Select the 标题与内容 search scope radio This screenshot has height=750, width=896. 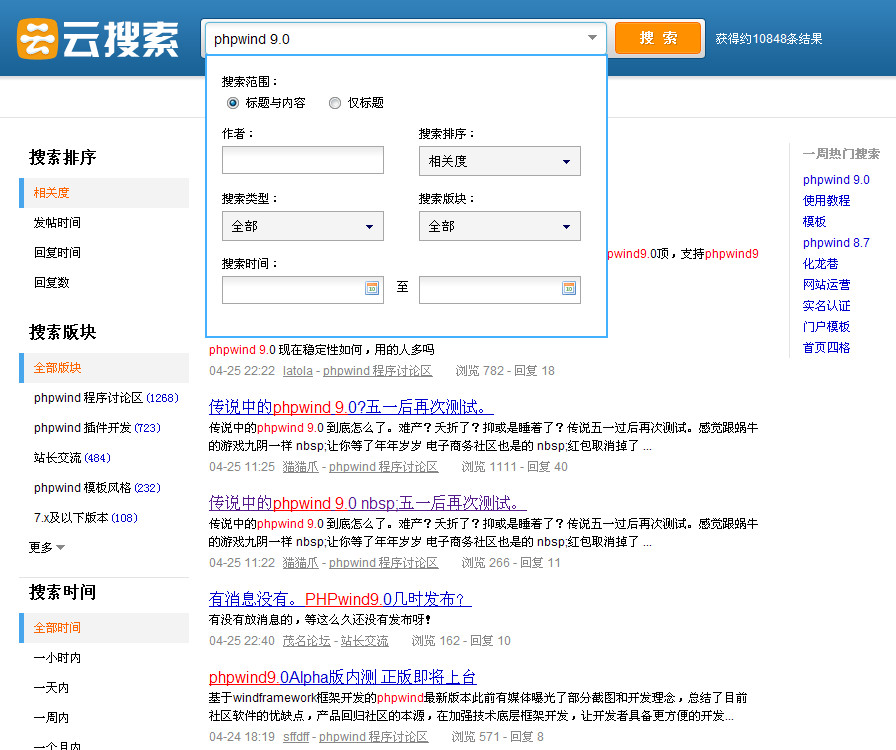tap(233, 103)
